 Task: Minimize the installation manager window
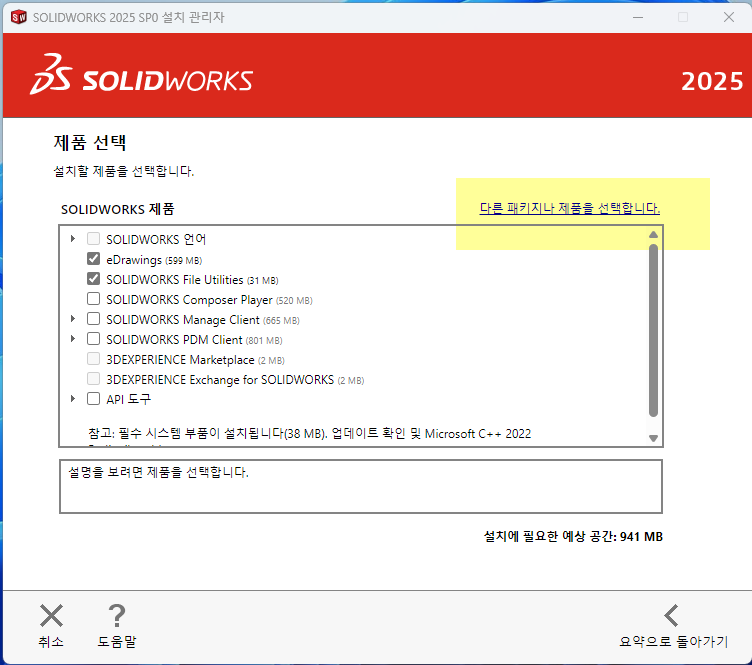pyautogui.click(x=638, y=17)
